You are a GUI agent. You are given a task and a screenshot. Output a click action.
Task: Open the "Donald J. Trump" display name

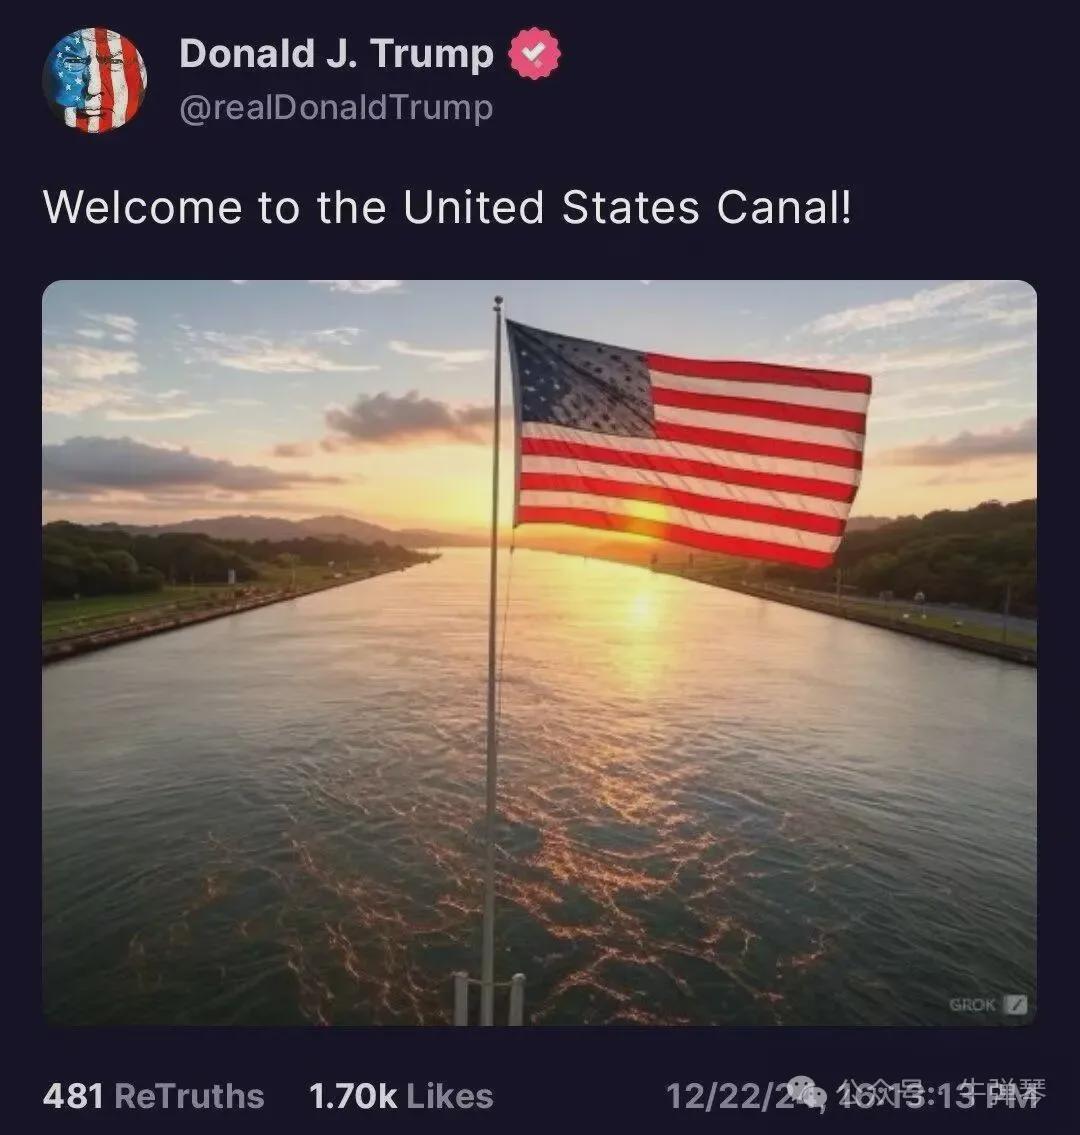pos(336,55)
